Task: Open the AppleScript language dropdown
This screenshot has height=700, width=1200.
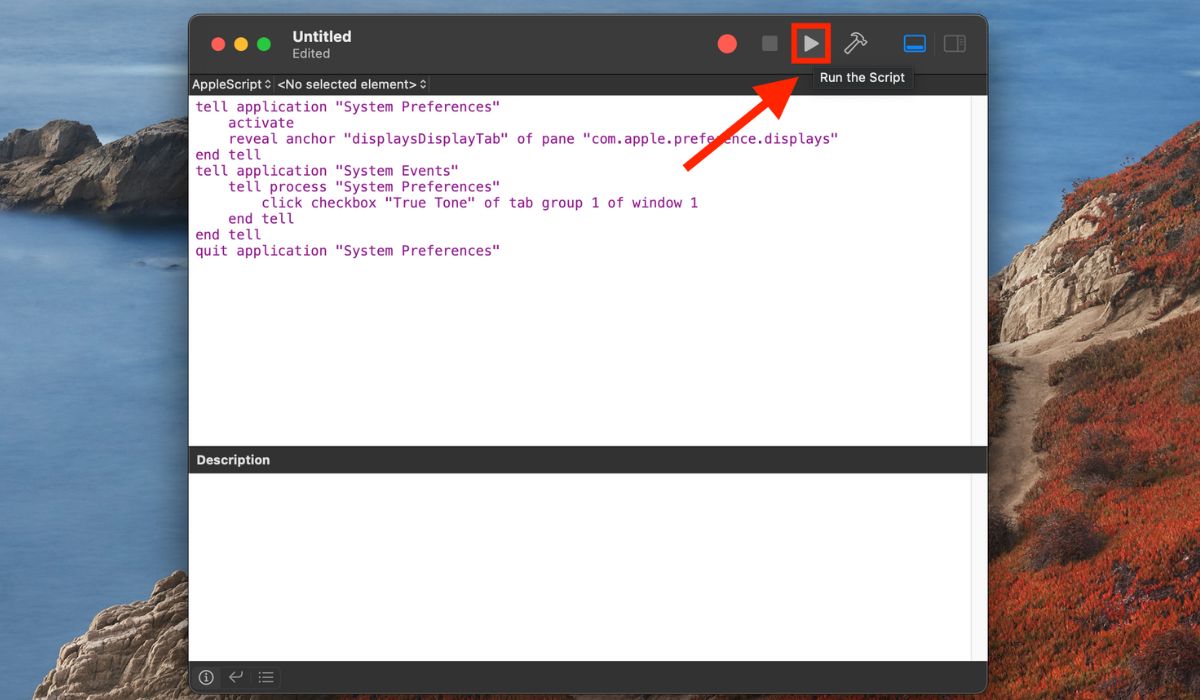Action: [x=232, y=85]
